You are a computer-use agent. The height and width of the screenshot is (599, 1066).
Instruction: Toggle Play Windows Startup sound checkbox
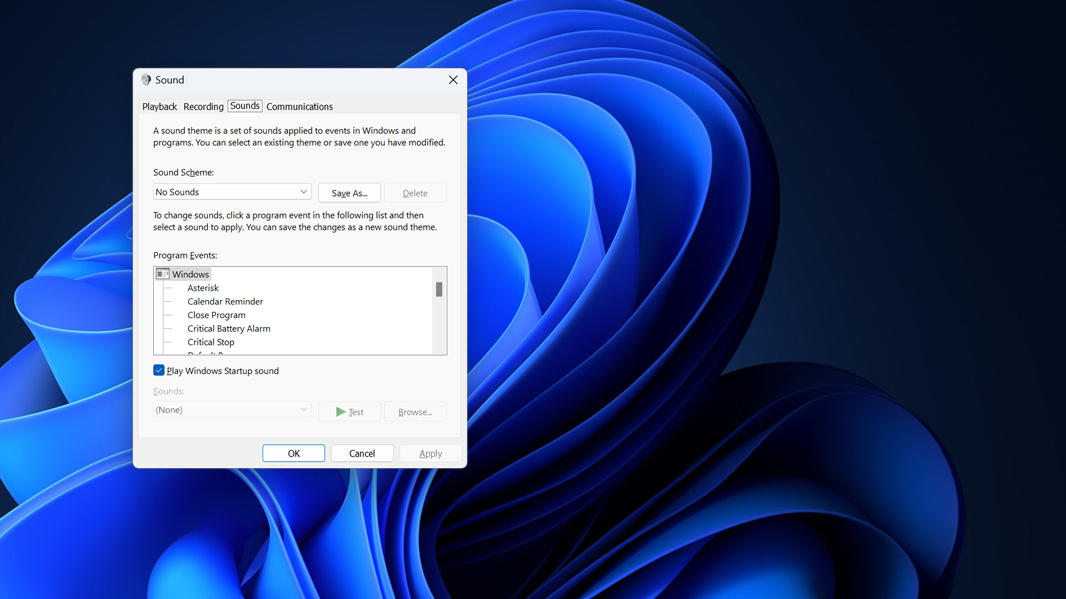click(159, 371)
